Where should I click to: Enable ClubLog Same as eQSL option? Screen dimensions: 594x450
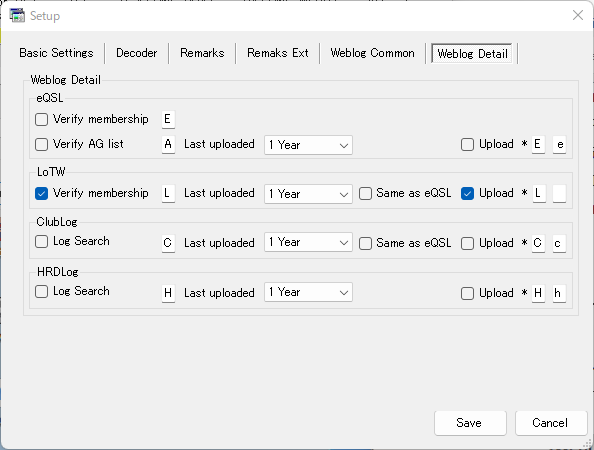(365, 243)
